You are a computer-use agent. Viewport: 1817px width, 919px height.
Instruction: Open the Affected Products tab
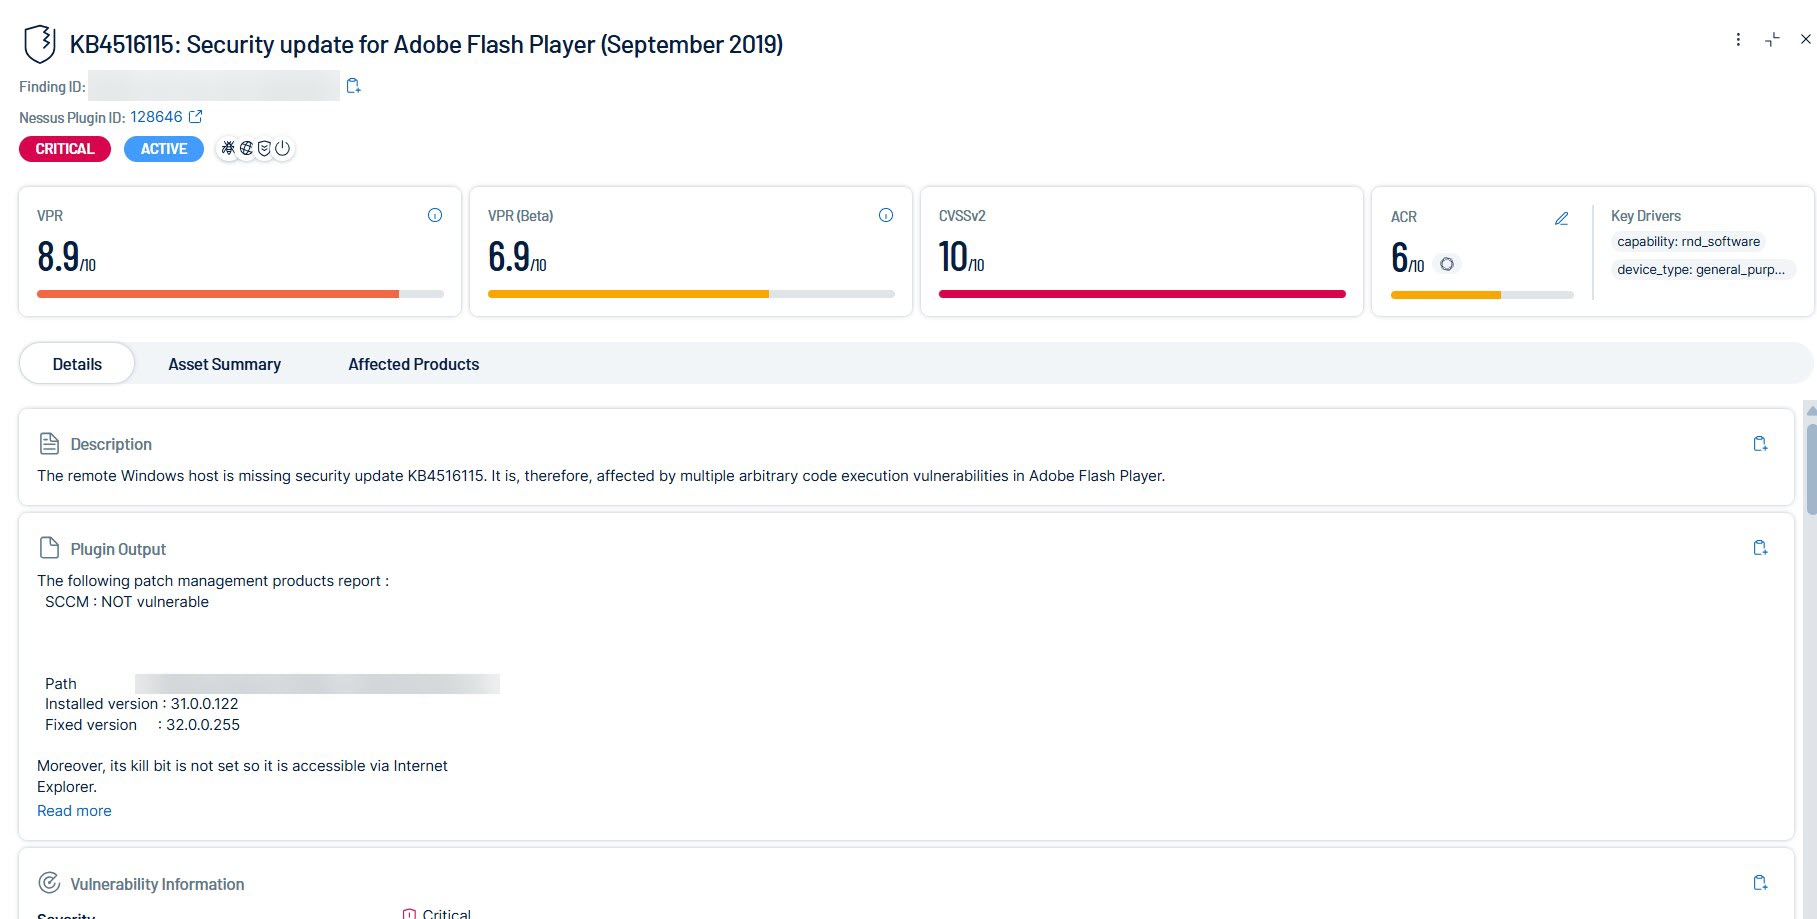coord(413,364)
